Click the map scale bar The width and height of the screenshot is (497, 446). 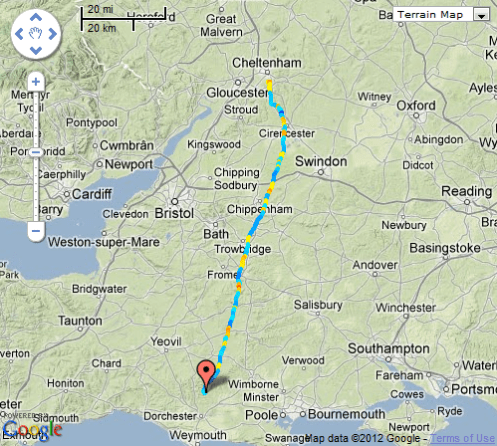coord(124,19)
